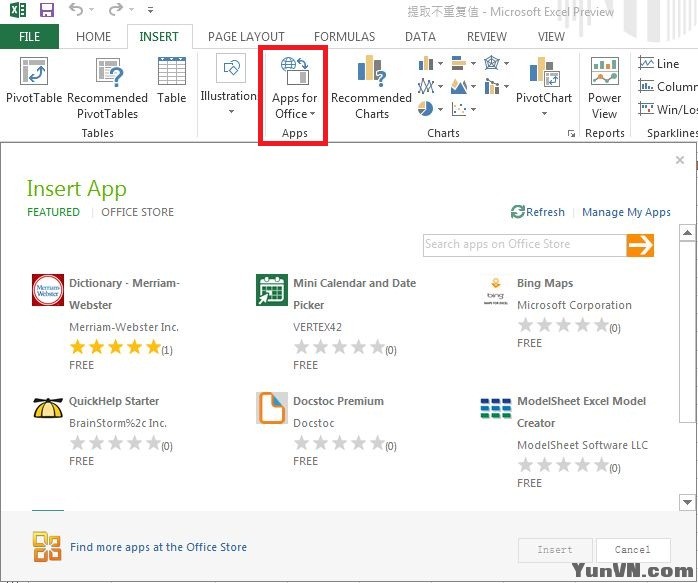The width and height of the screenshot is (698, 583).
Task: Open the Undo history dropdown arrow
Action: 91,9
